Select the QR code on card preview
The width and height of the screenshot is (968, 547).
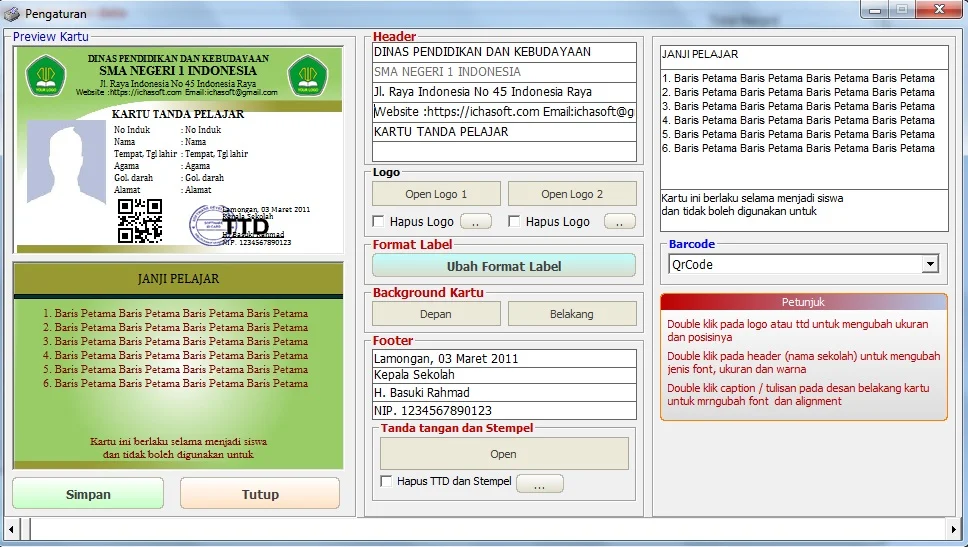tap(140, 220)
